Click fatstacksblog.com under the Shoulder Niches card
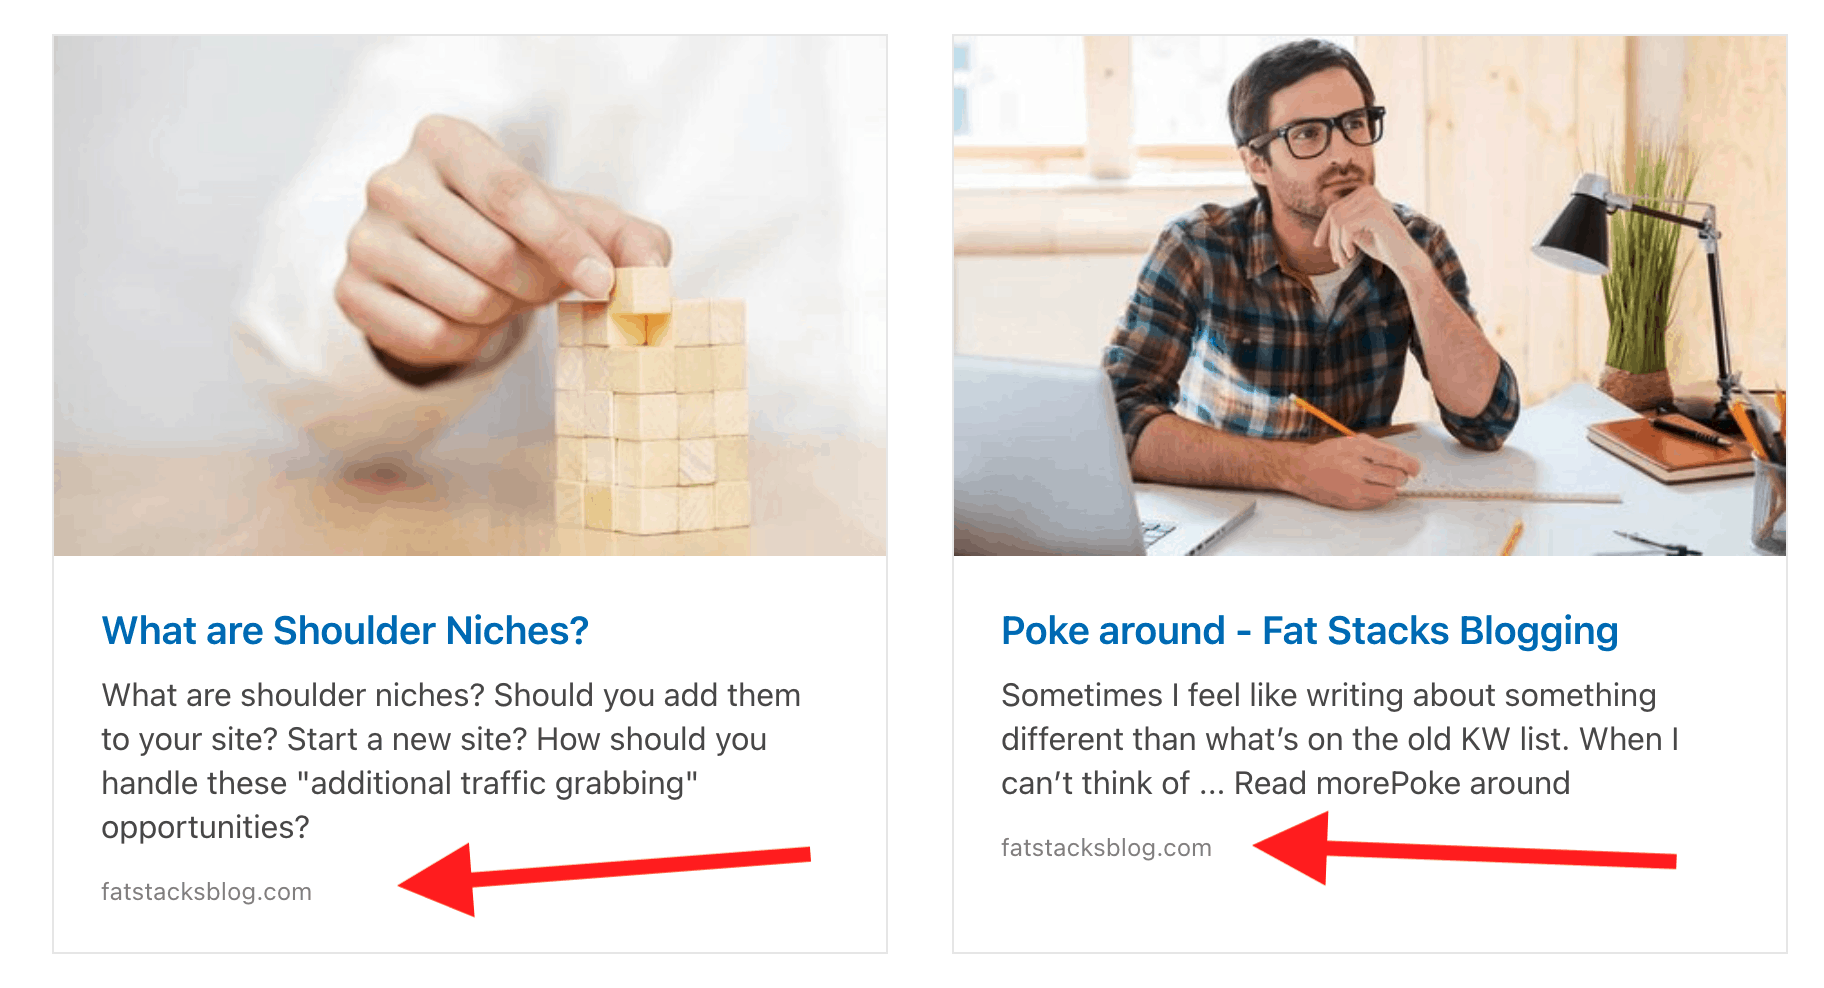1824x988 pixels. [206, 891]
